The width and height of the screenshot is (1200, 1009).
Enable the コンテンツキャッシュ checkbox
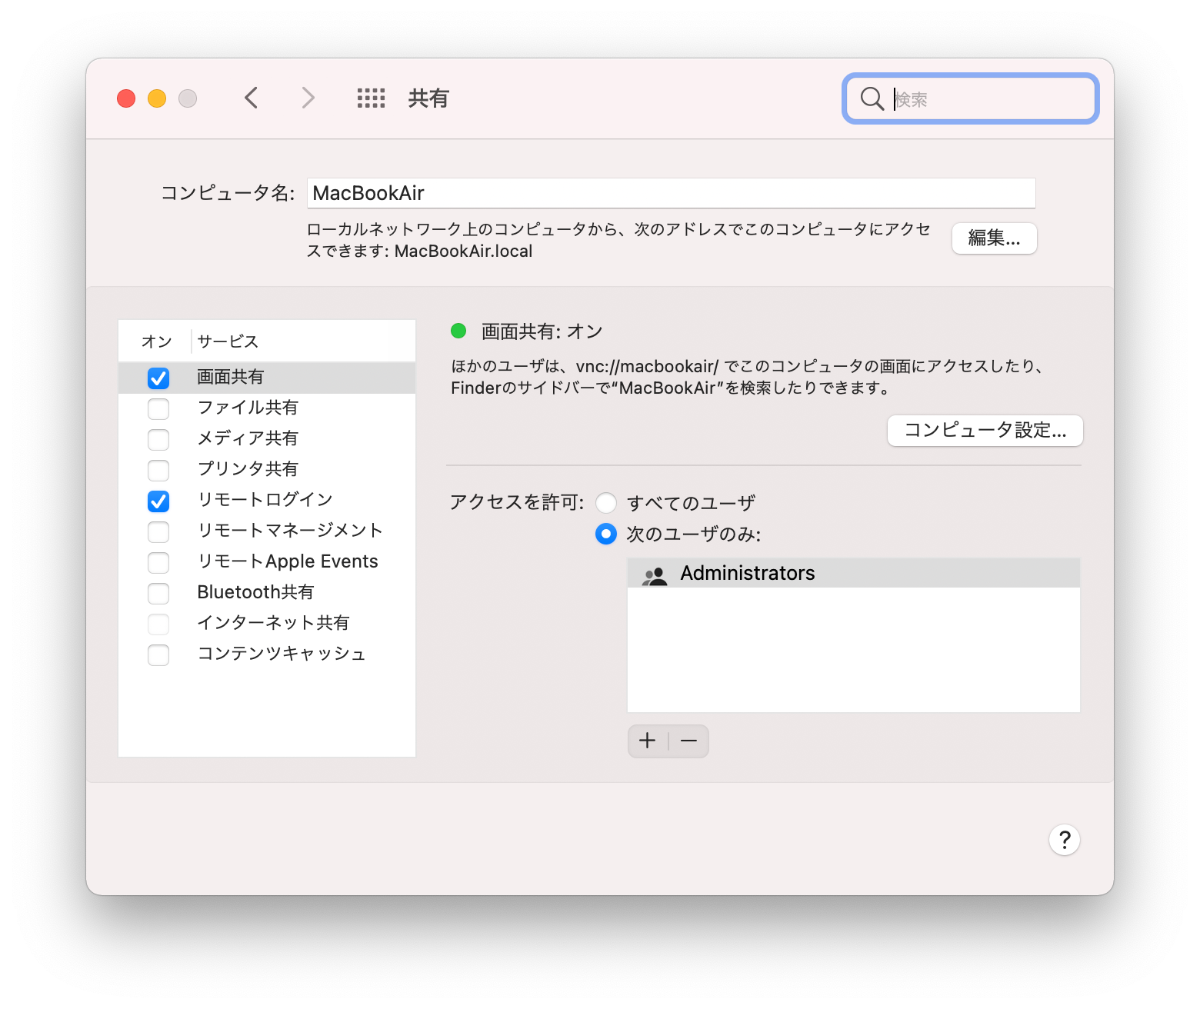coord(158,655)
